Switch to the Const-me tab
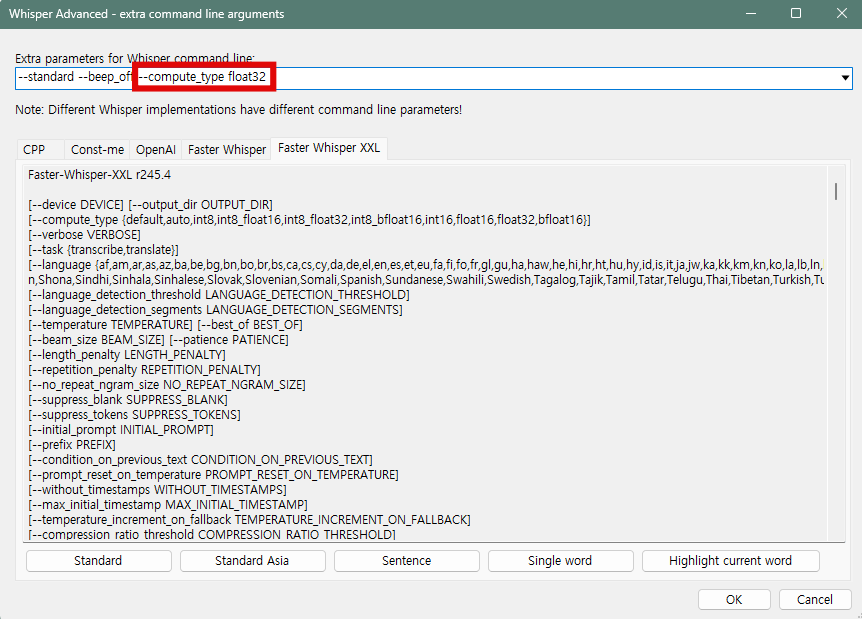This screenshot has width=862, height=619. point(97,150)
